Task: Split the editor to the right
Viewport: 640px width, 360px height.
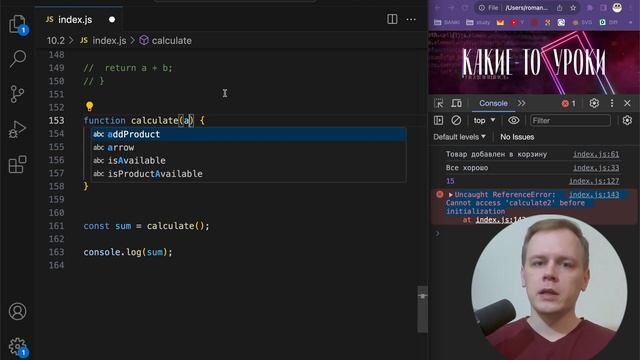Action: (x=392, y=19)
